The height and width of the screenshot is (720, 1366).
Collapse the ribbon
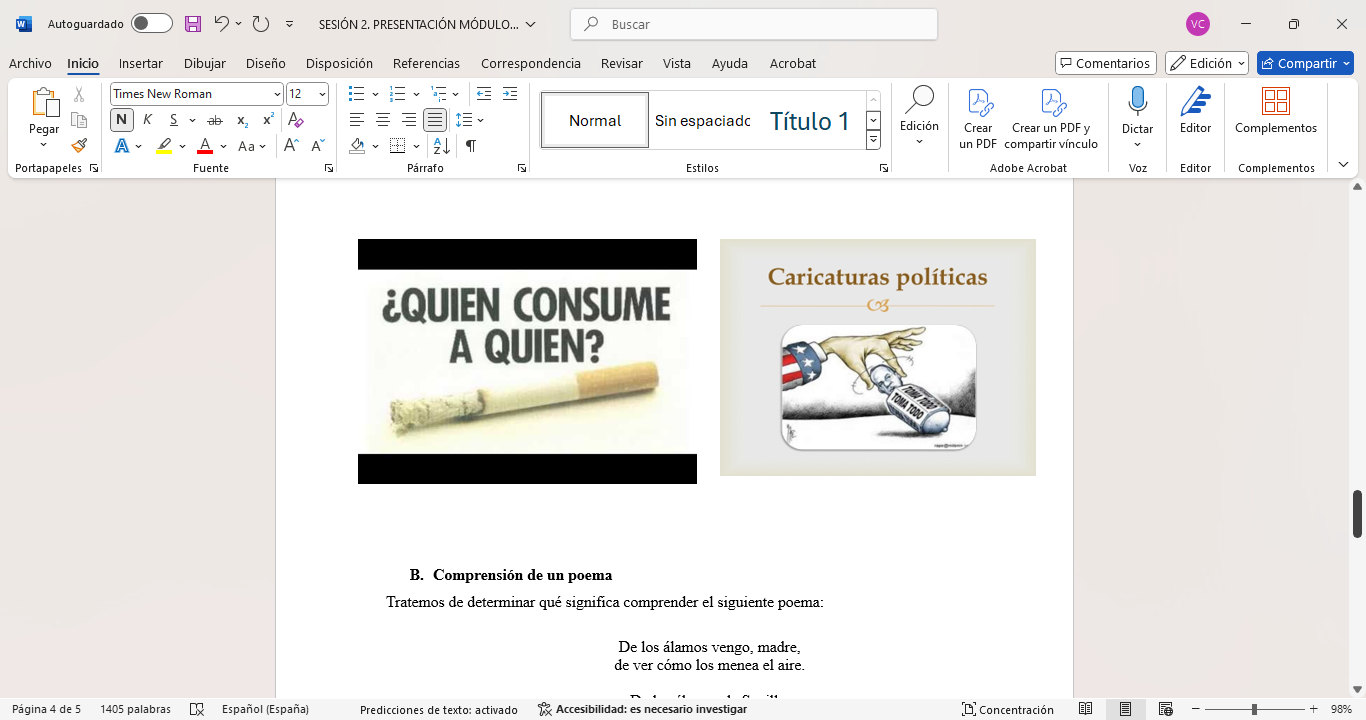1343,165
